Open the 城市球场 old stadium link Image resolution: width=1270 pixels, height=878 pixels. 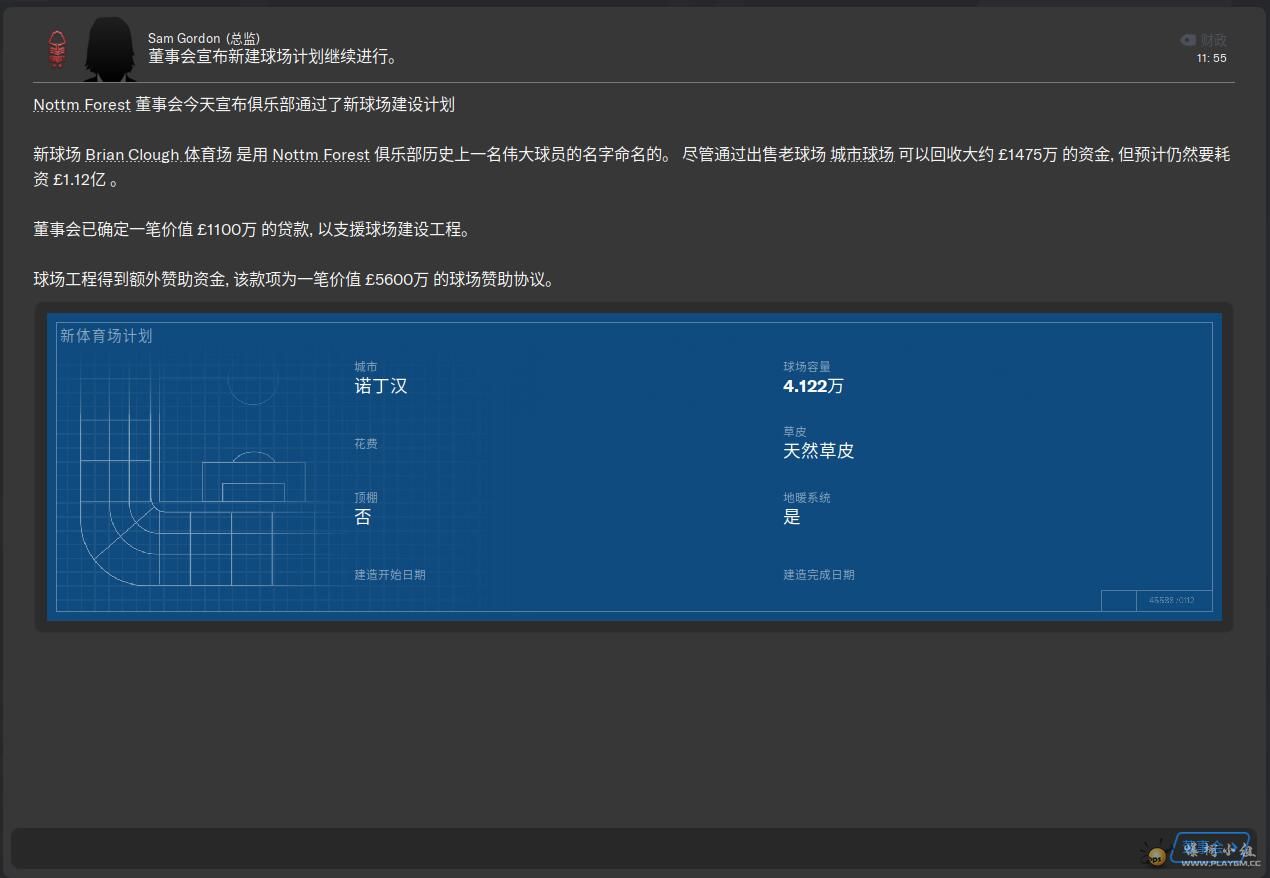point(862,155)
